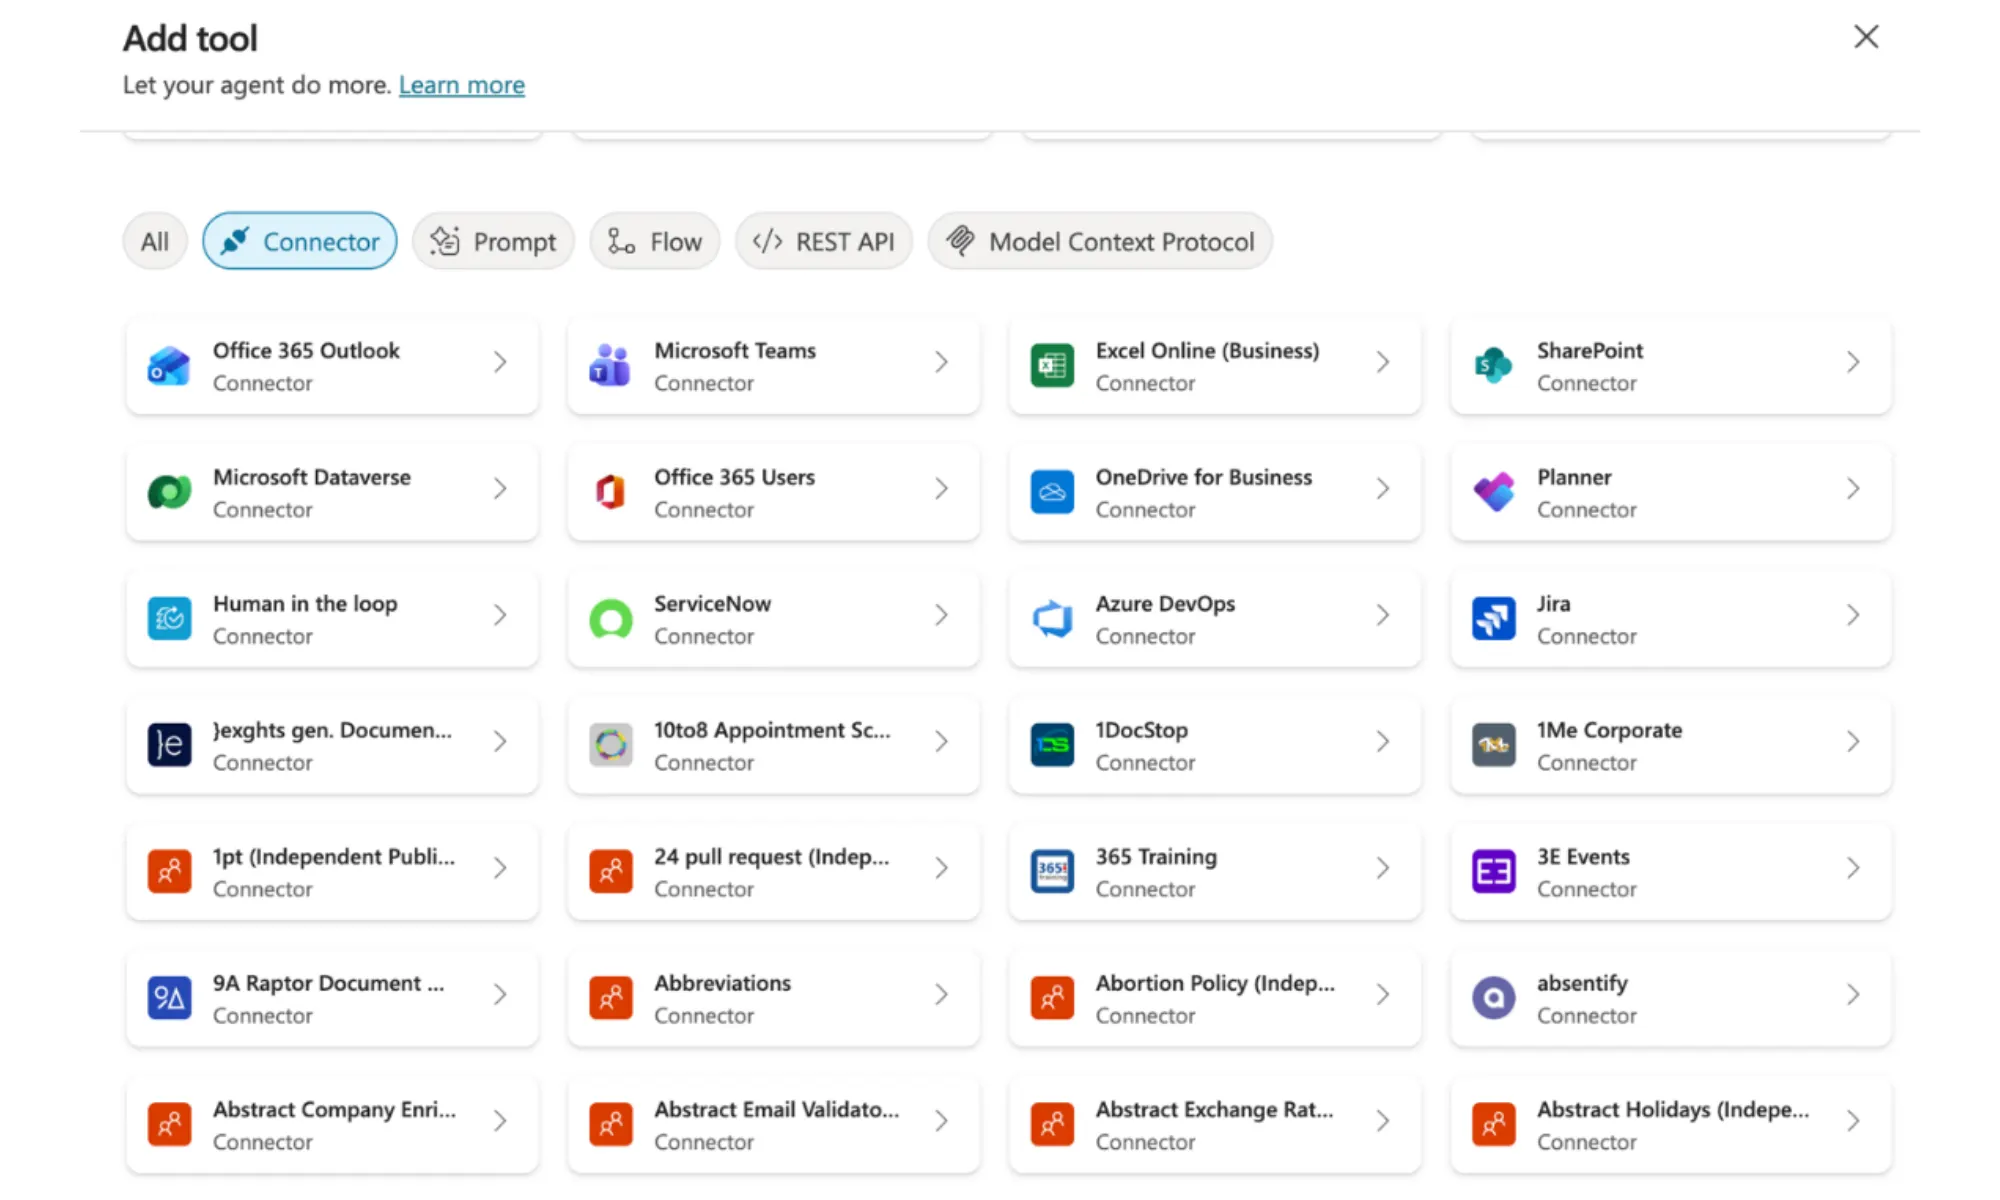This screenshot has width=2000, height=1200.
Task: Close the Add tool dialog
Action: pyautogui.click(x=1866, y=37)
